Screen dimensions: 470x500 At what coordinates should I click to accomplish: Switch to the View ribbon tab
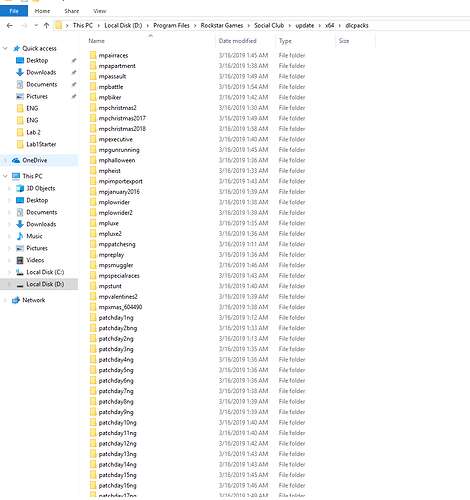pos(99,11)
